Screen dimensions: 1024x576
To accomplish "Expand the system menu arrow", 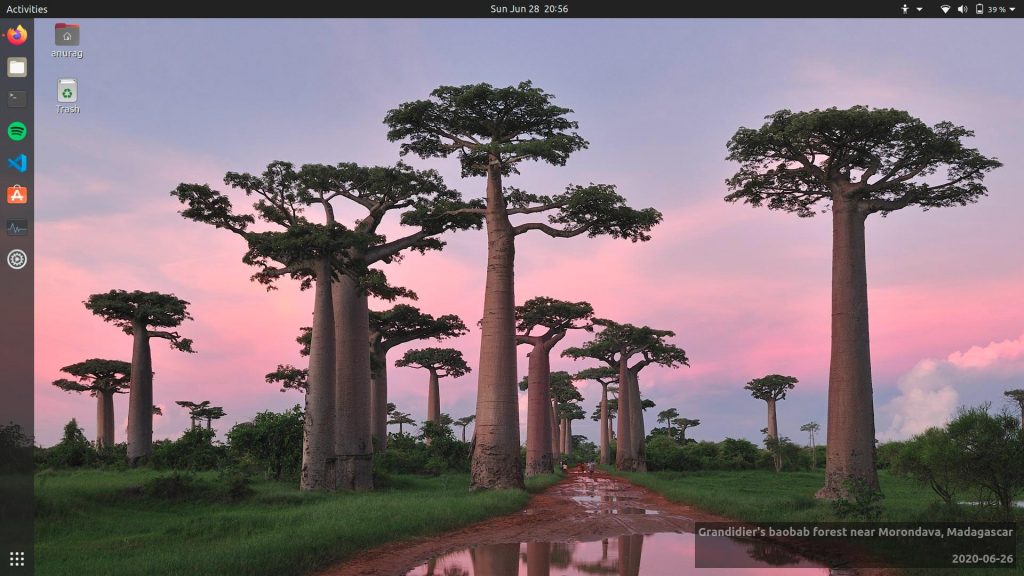I will (1013, 9).
